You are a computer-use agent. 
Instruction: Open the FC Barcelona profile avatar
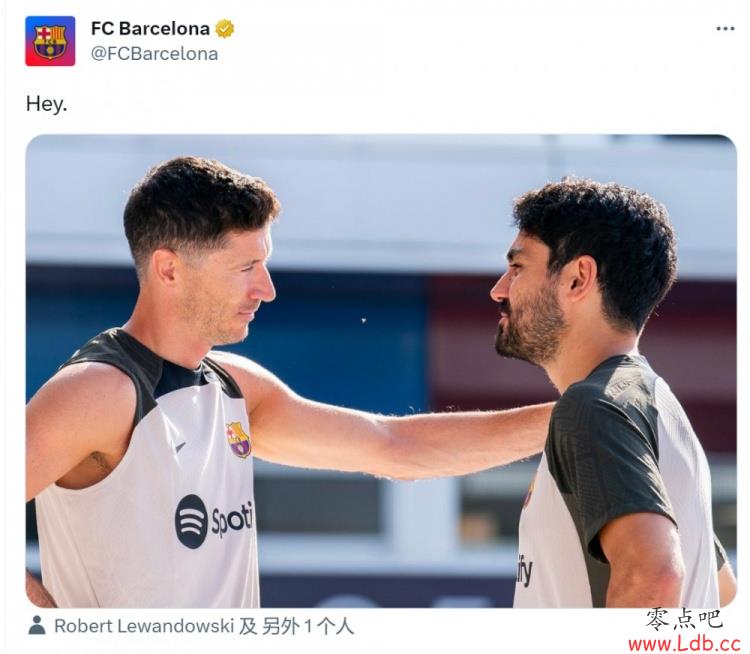[50, 41]
